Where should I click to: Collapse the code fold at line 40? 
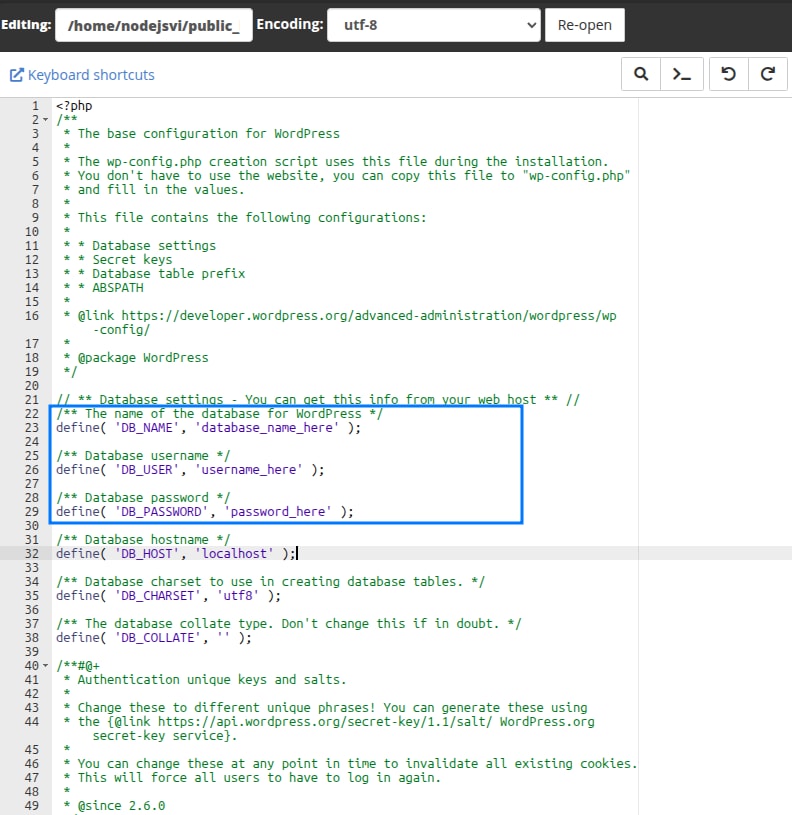point(45,666)
